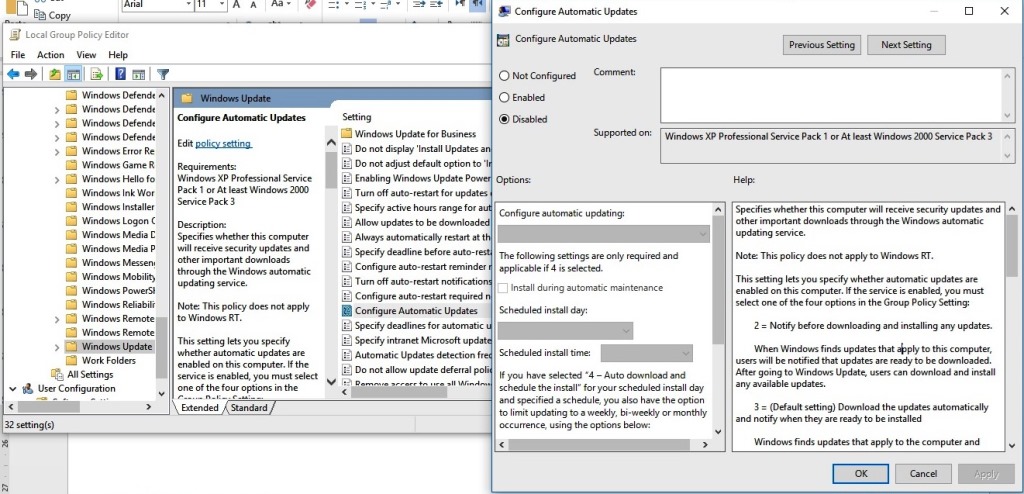Expand the Windows Update tree node
Viewport: 1024px width, 494px height.
57,347
